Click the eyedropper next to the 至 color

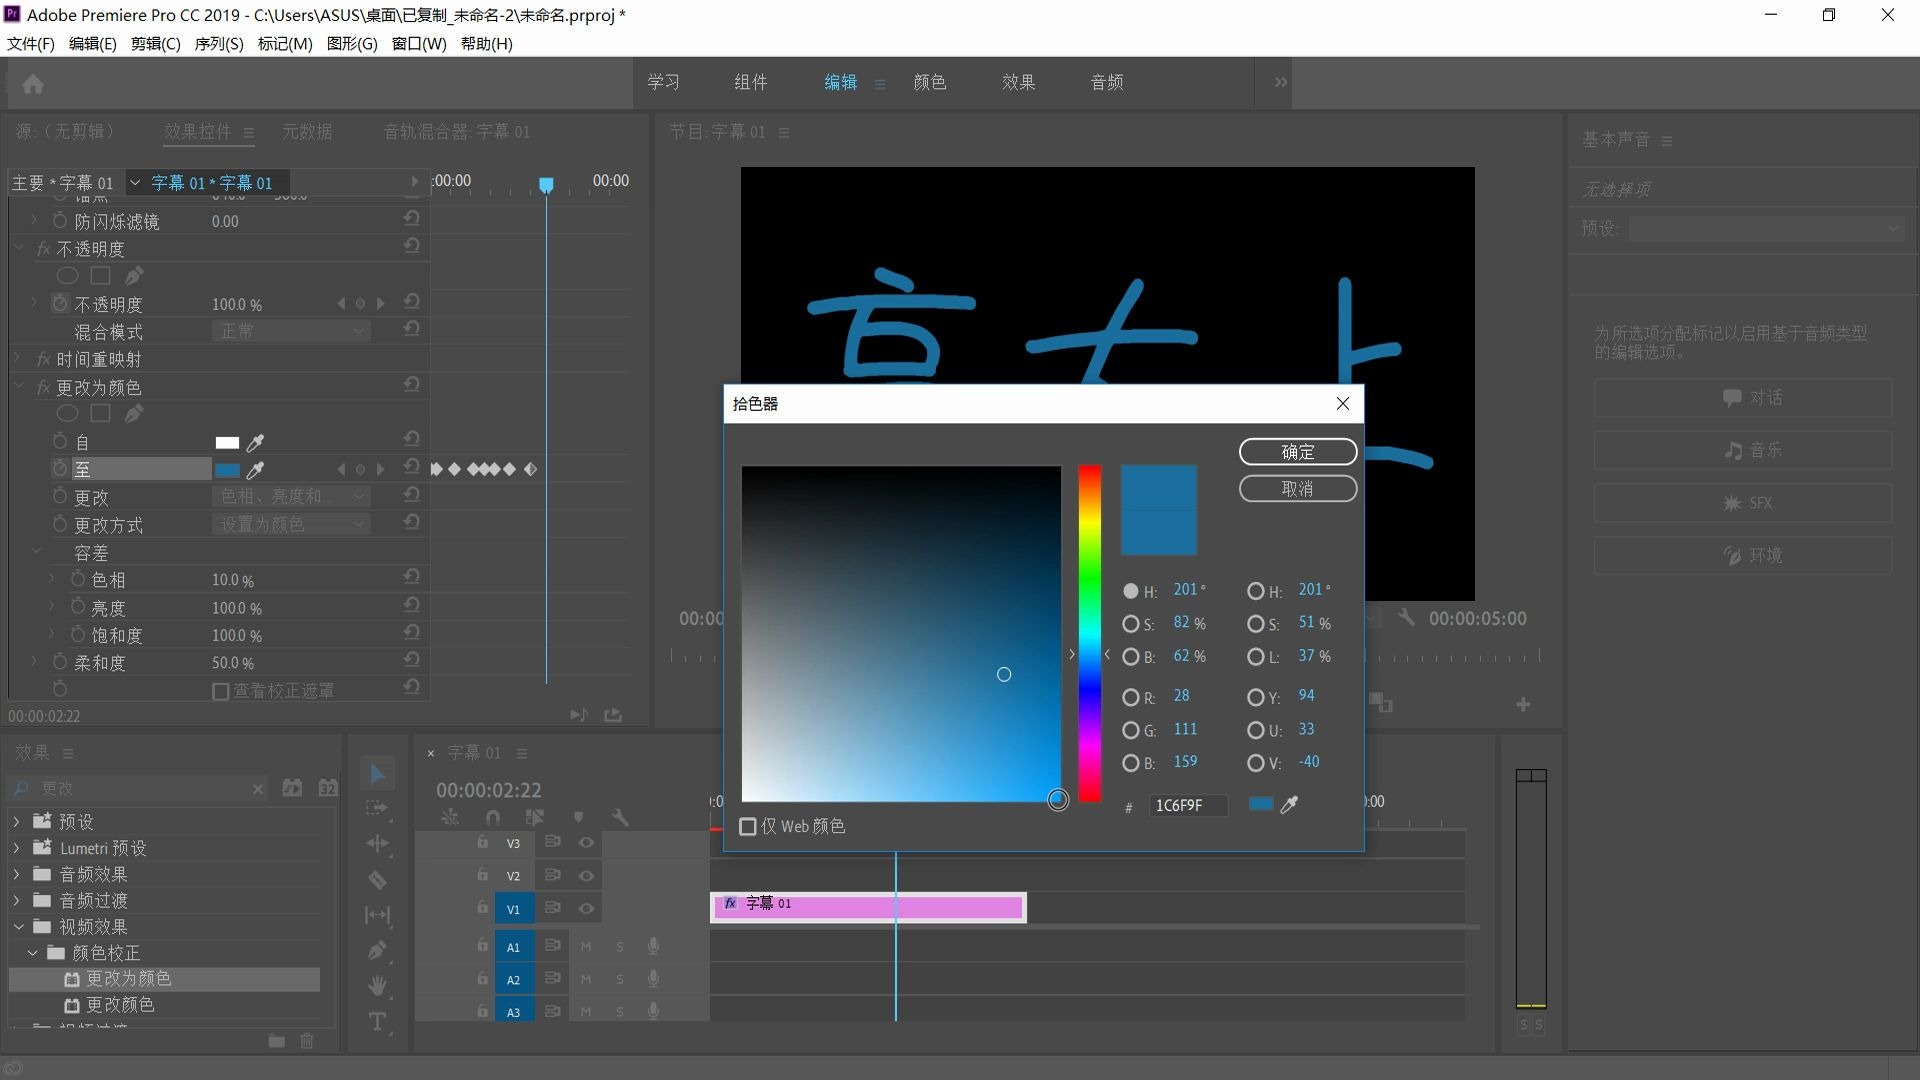[x=256, y=470]
